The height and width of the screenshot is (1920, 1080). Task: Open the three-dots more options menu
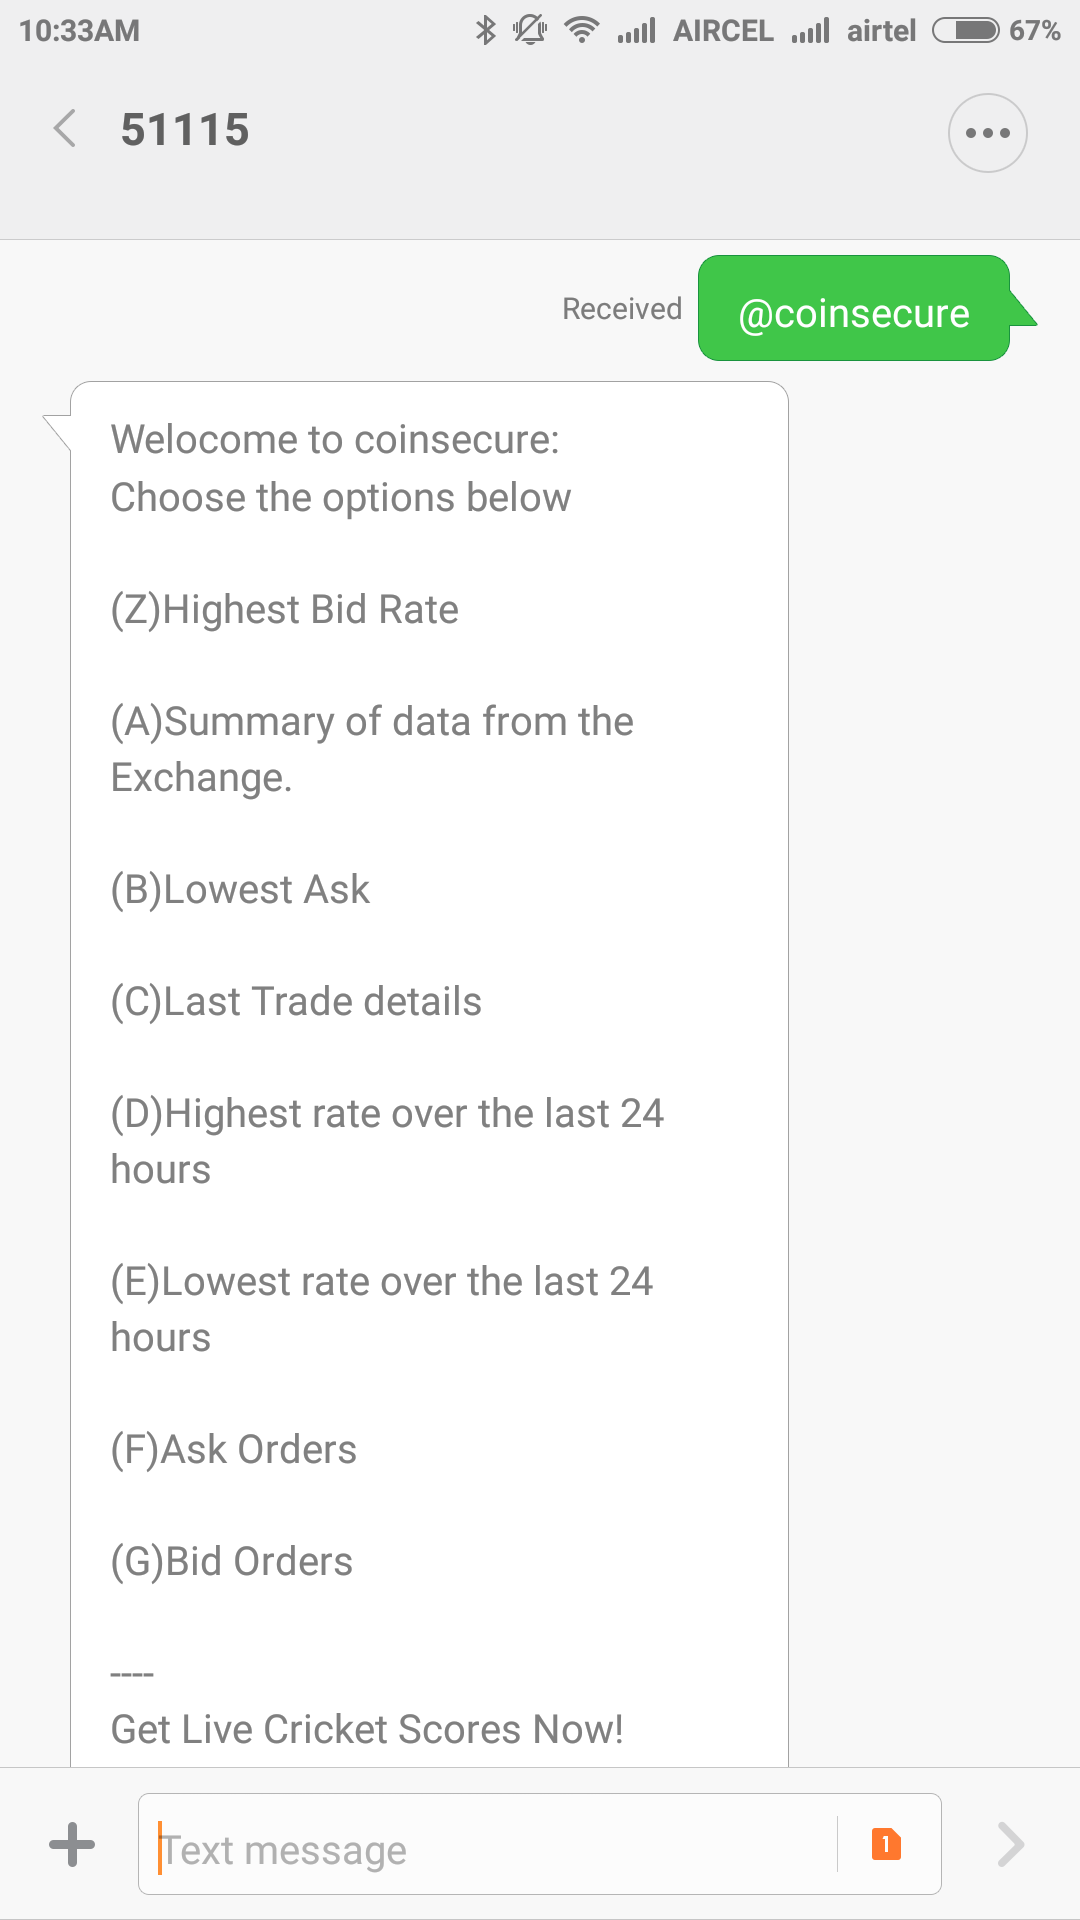pyautogui.click(x=987, y=133)
